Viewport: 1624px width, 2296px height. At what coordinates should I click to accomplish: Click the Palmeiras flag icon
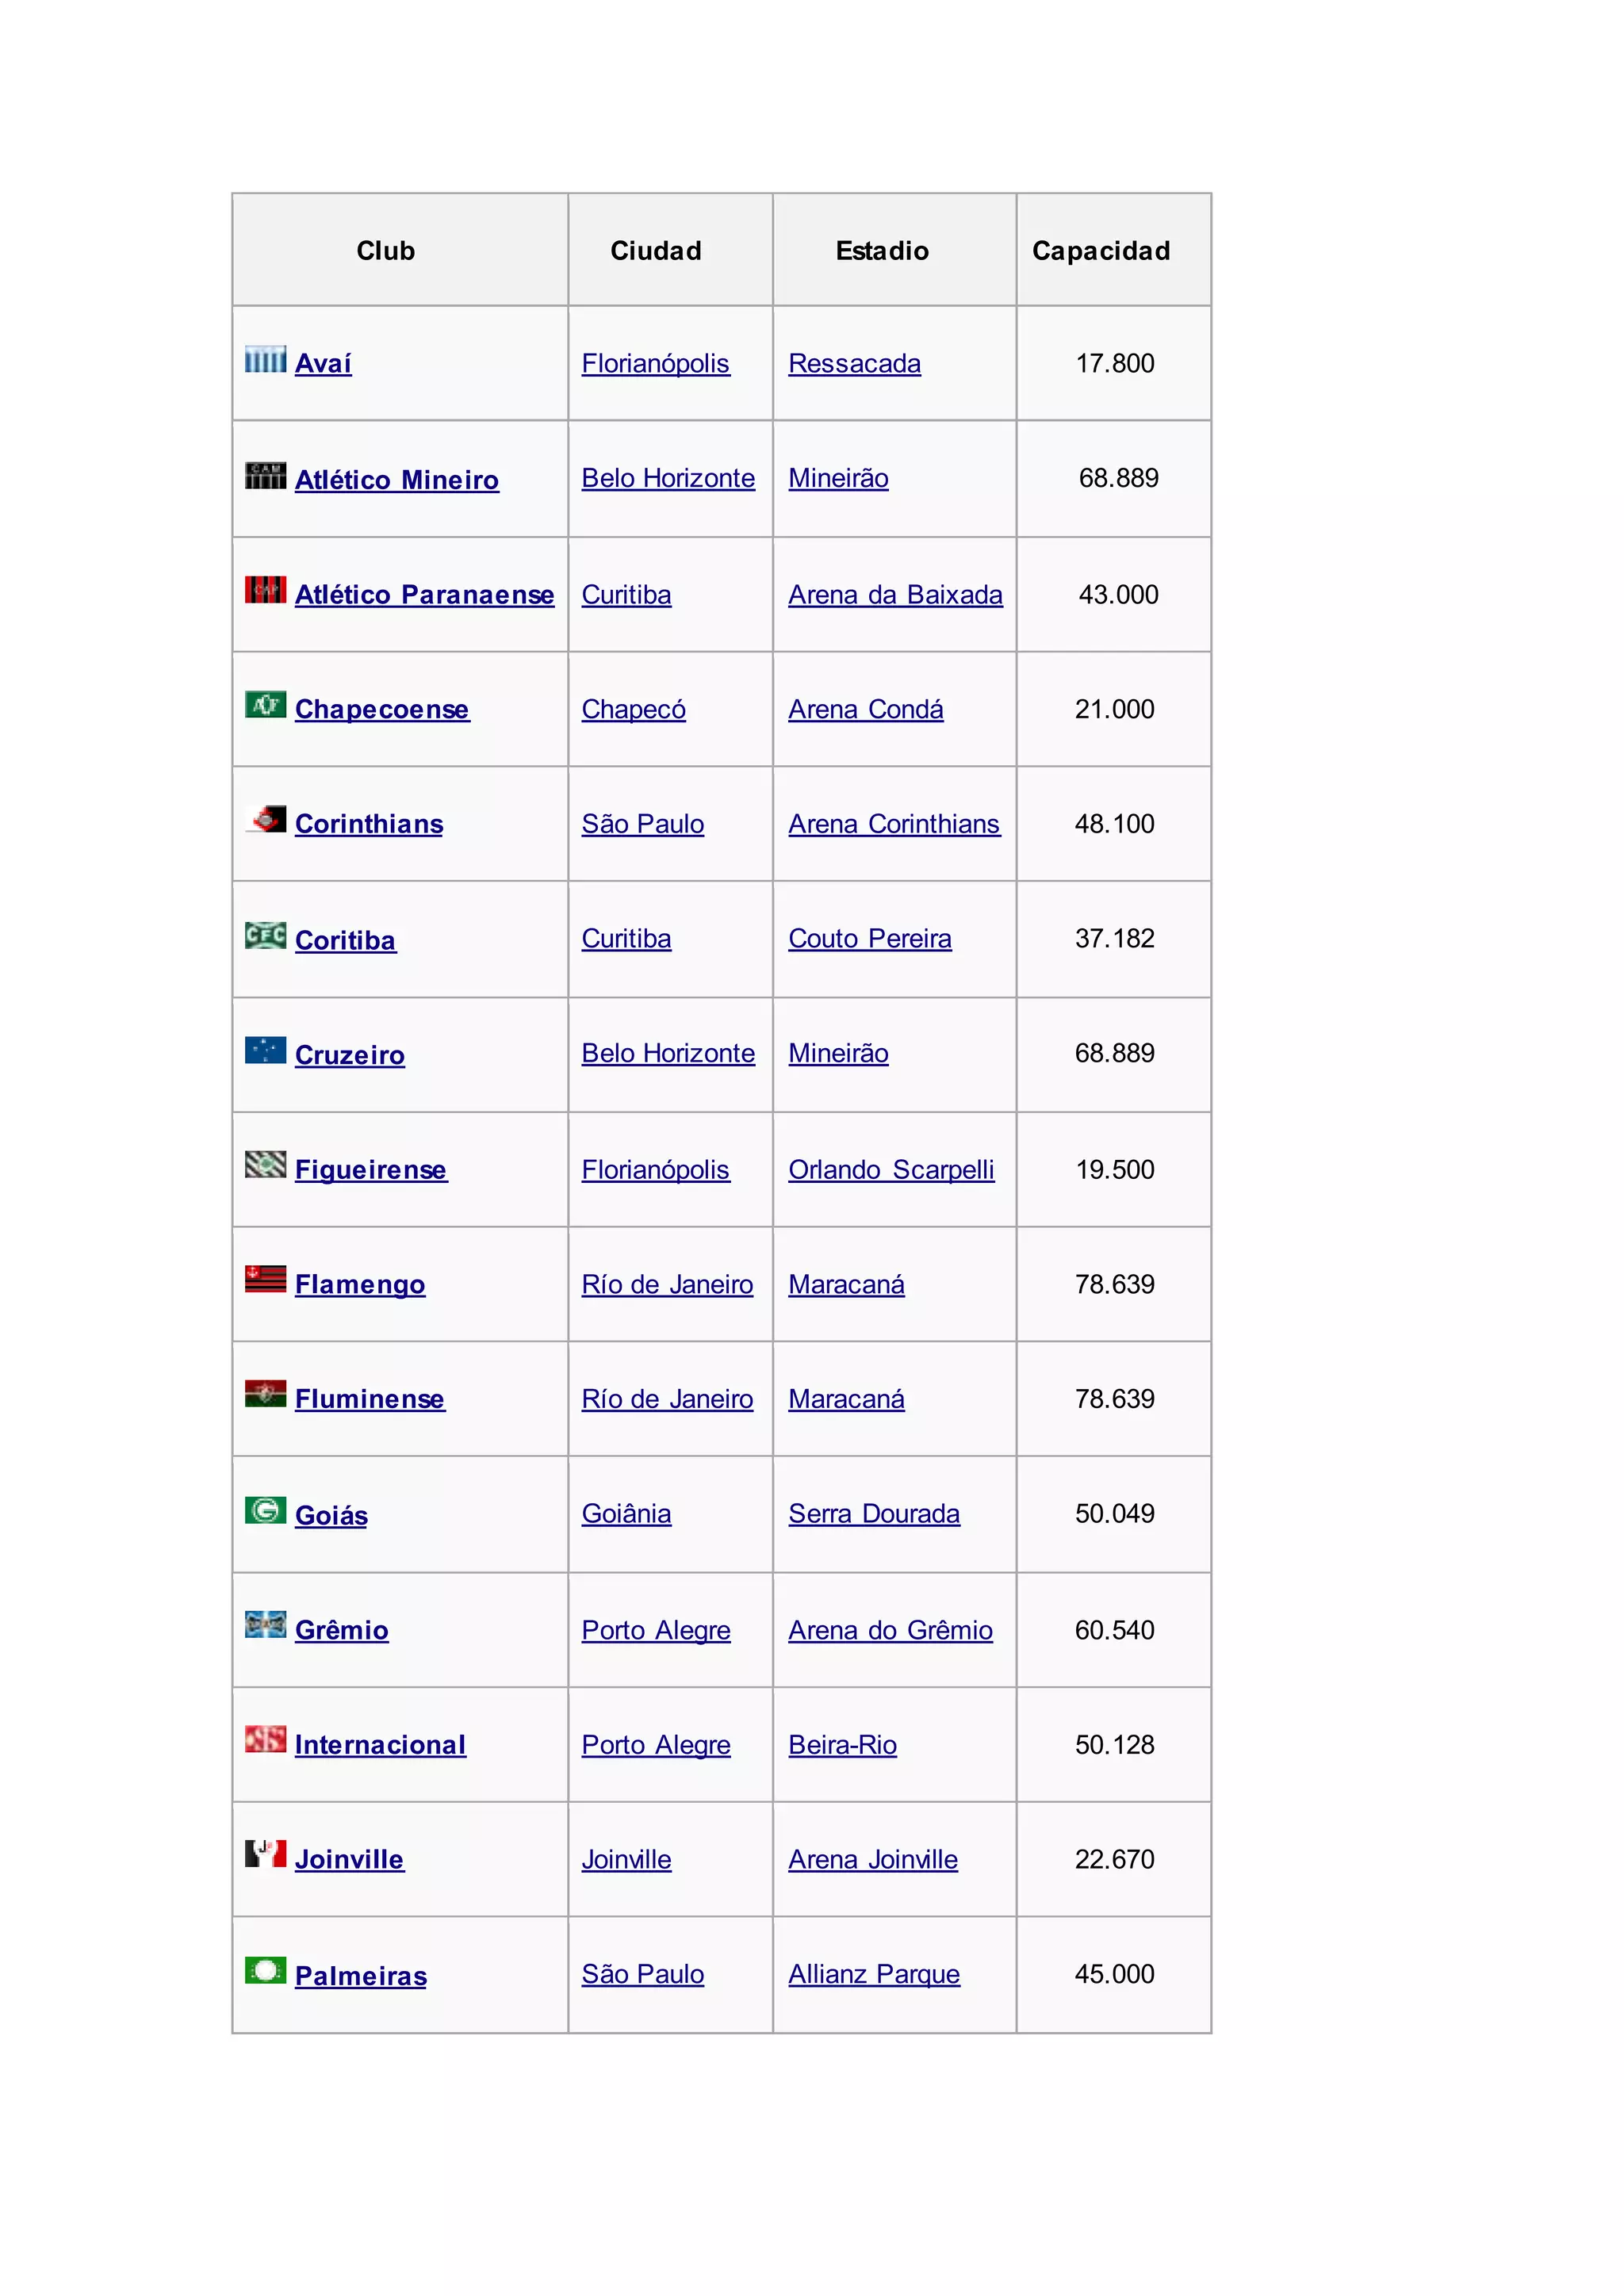265,1971
